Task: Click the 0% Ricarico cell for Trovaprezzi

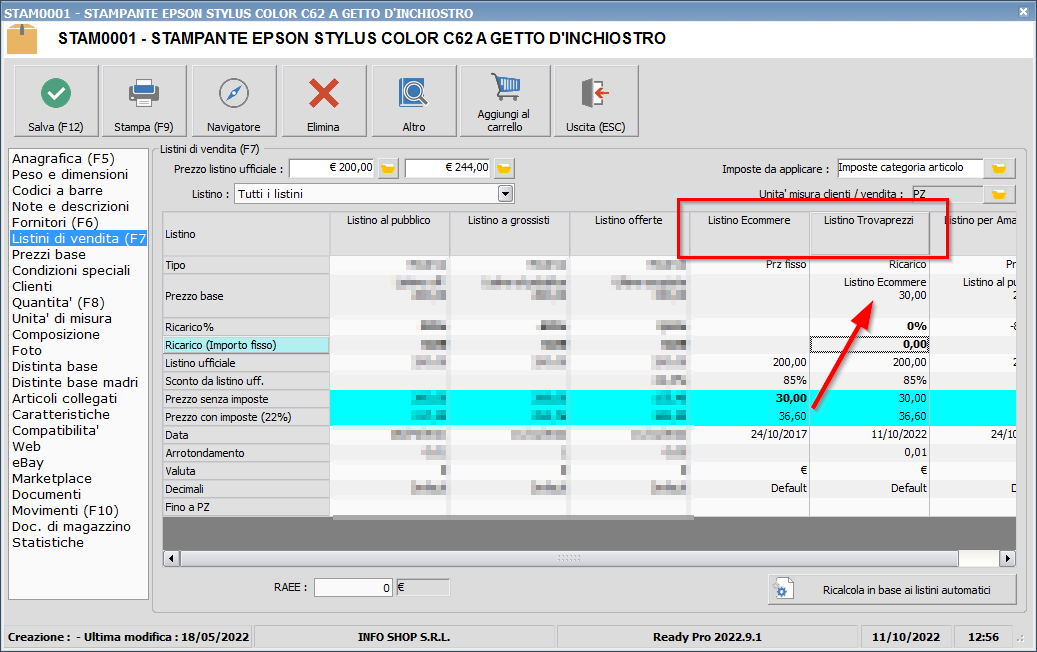Action: (869, 327)
